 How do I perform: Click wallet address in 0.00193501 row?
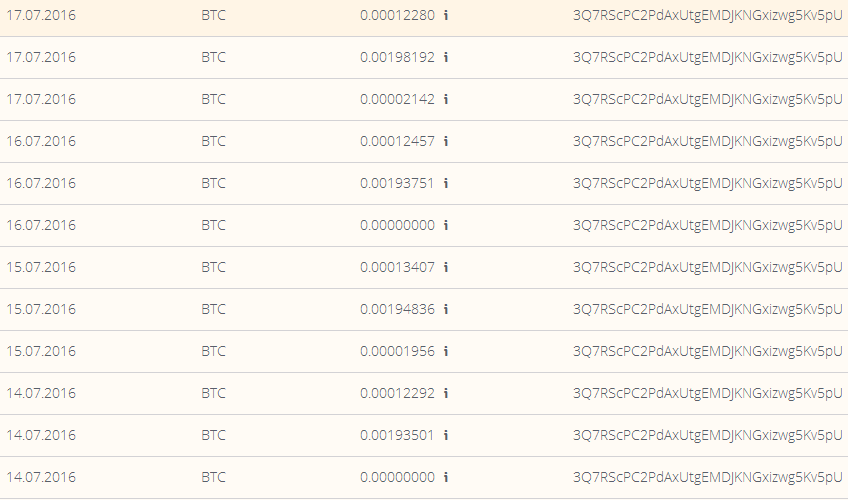[707, 436]
